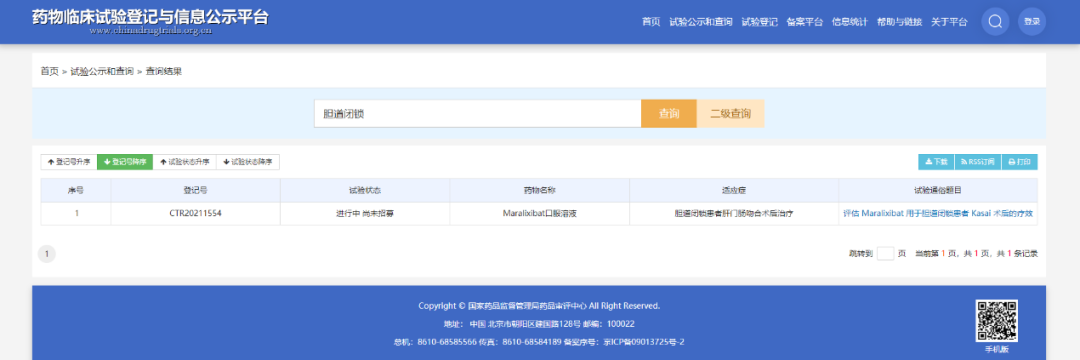This screenshot has height=360, width=1080.
Task: Click page number 1 pagination button
Action: coord(46,254)
